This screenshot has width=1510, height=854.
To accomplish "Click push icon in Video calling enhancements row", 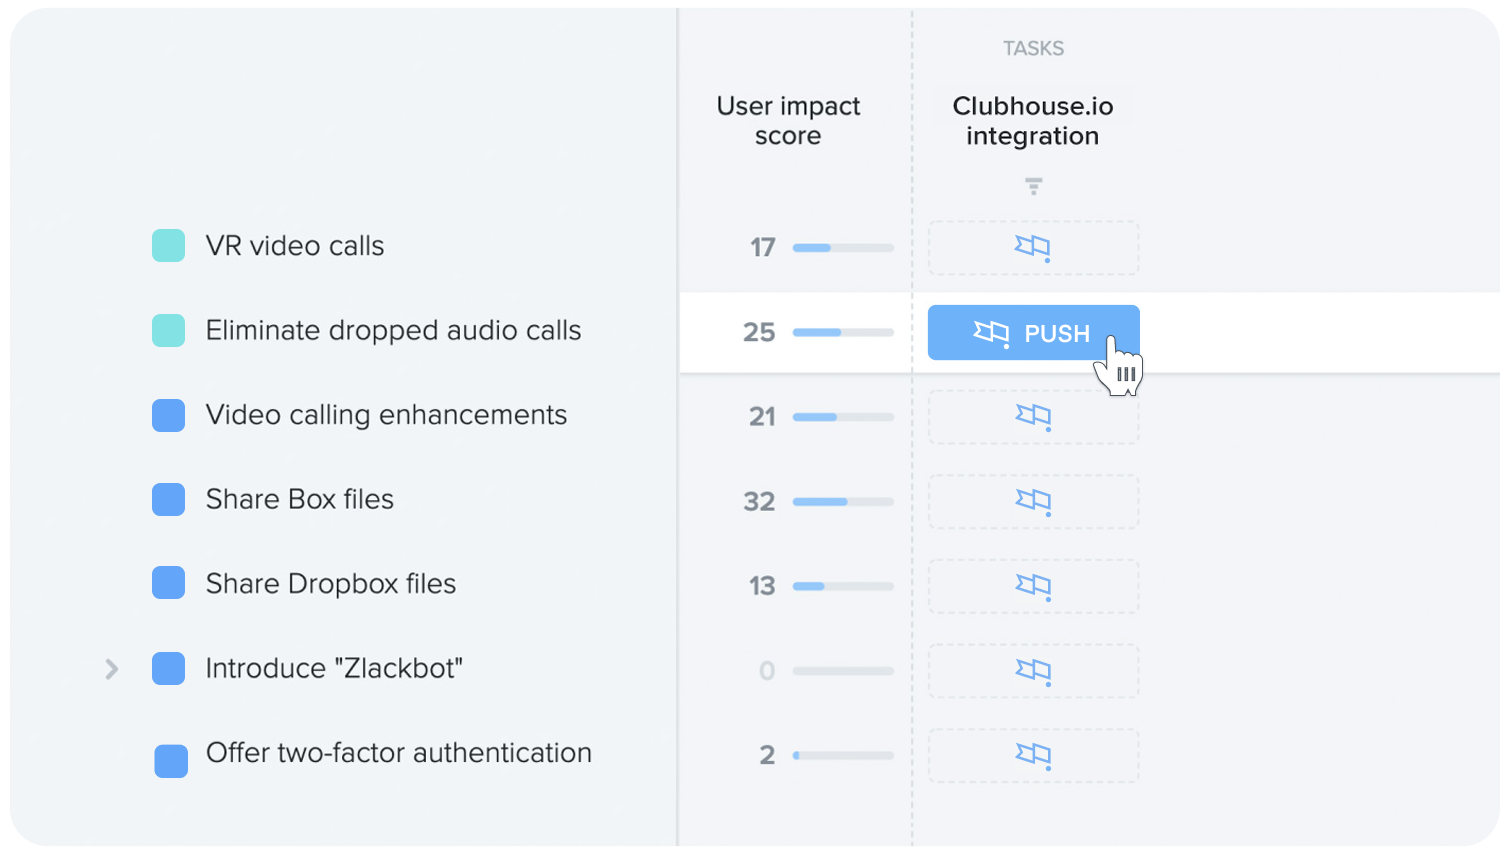I will [x=1033, y=416].
